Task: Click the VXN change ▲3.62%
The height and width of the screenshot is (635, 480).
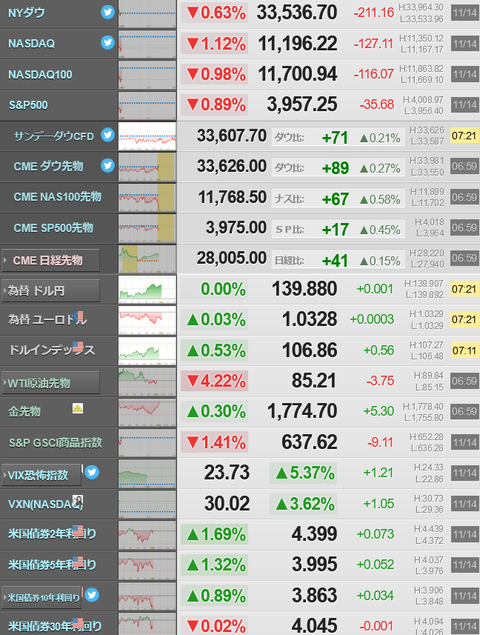Action: (x=303, y=504)
